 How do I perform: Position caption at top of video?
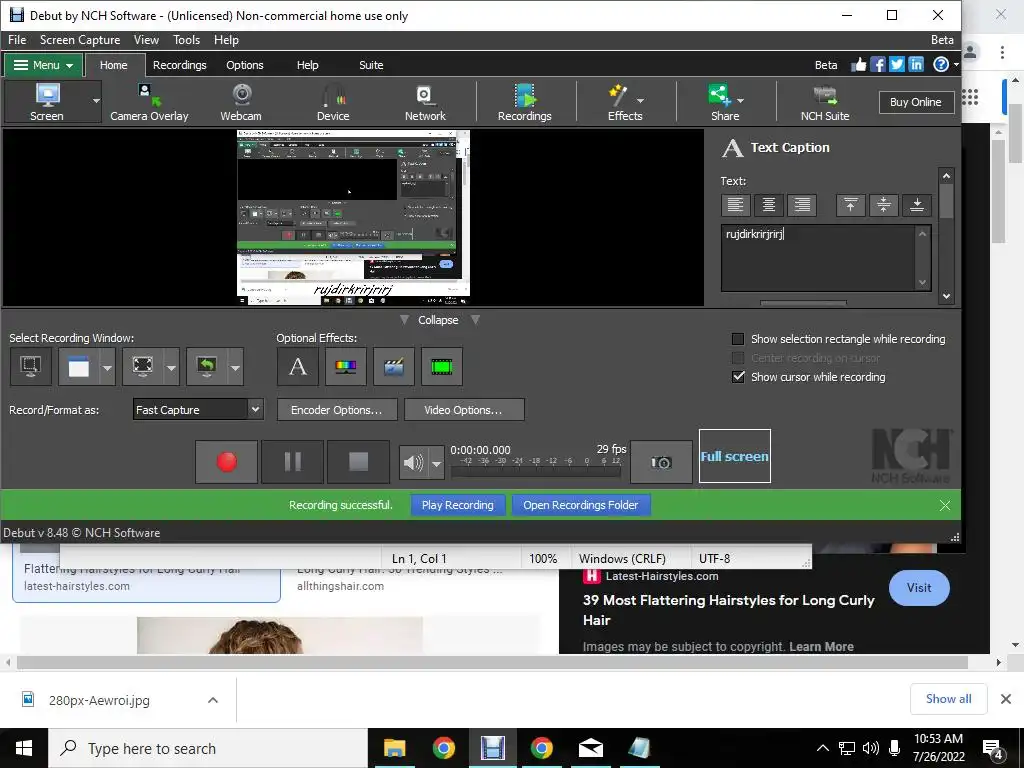(850, 205)
